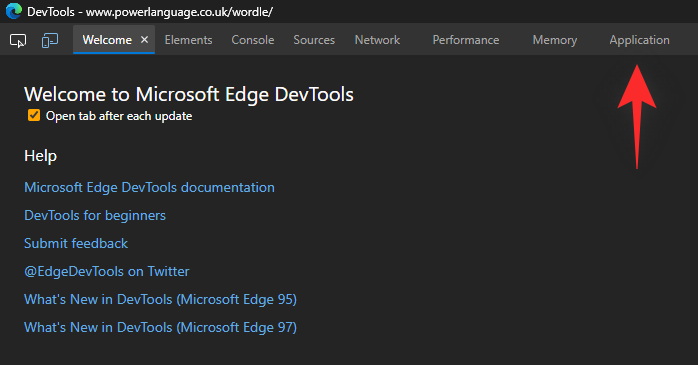This screenshot has width=698, height=365.
Task: Switch to the Sources tab
Action: (314, 40)
